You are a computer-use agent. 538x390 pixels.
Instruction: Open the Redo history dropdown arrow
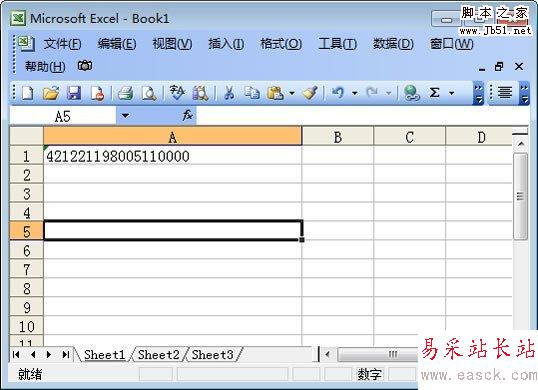pos(388,93)
